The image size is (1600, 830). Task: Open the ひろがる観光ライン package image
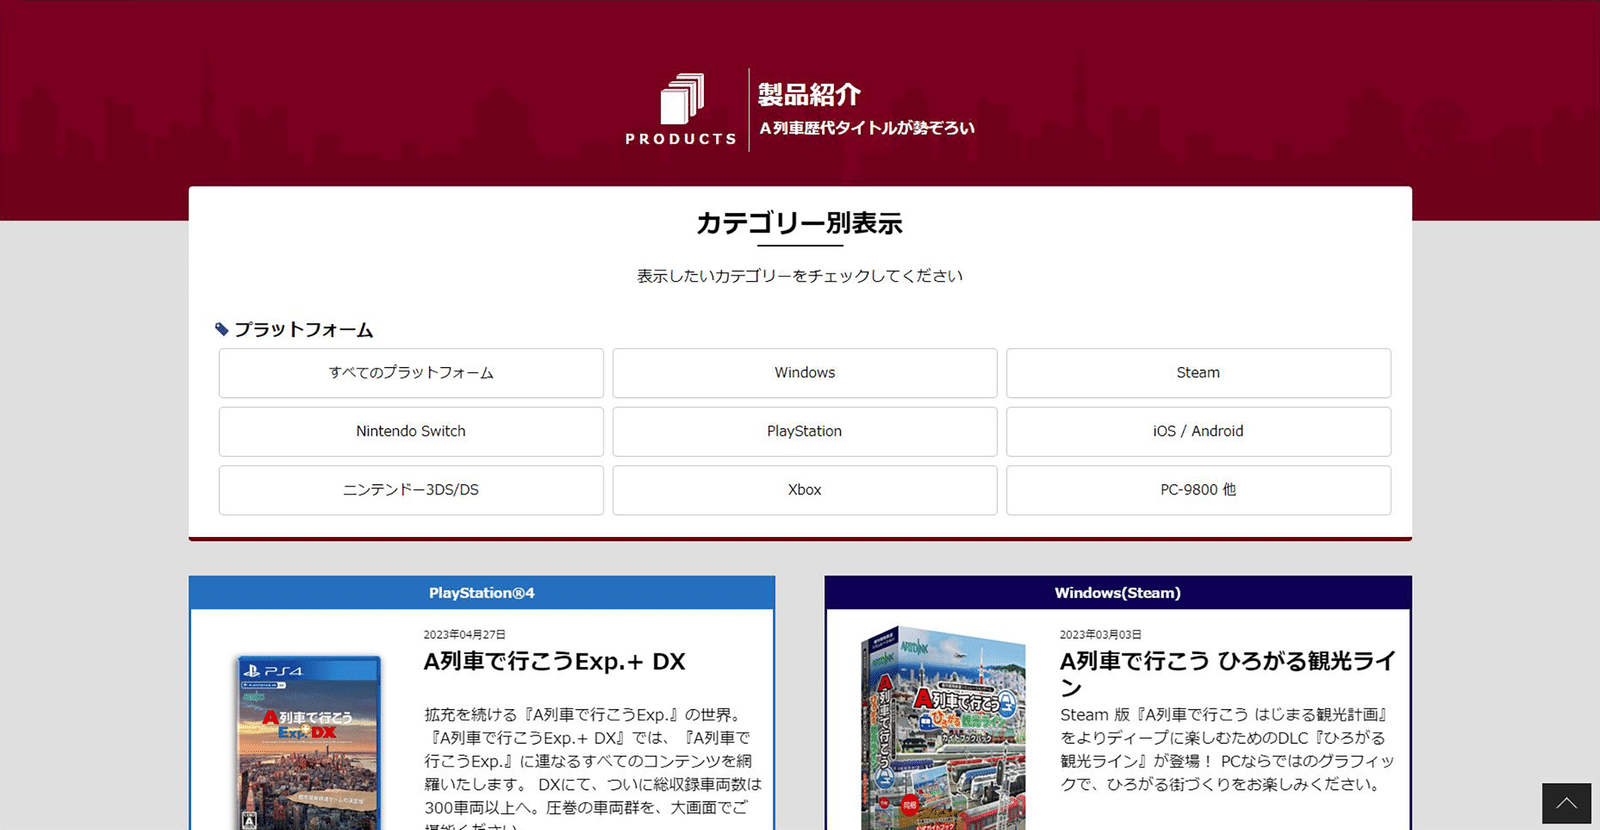tap(943, 729)
